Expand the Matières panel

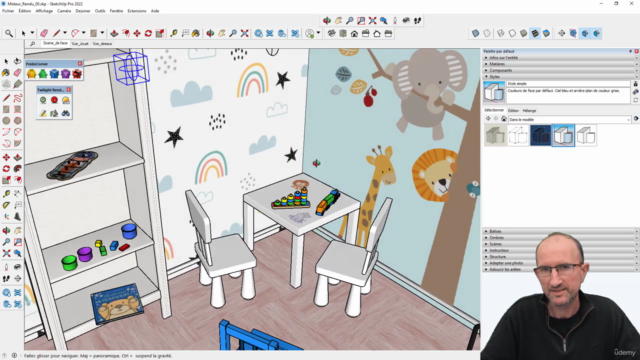tap(561, 64)
